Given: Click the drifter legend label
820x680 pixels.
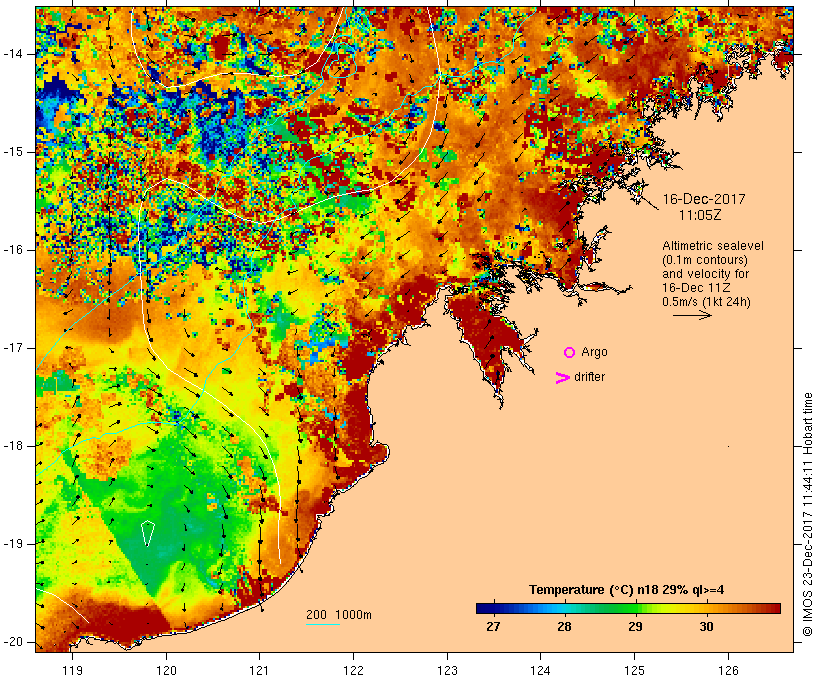Looking at the screenshot, I should [589, 377].
